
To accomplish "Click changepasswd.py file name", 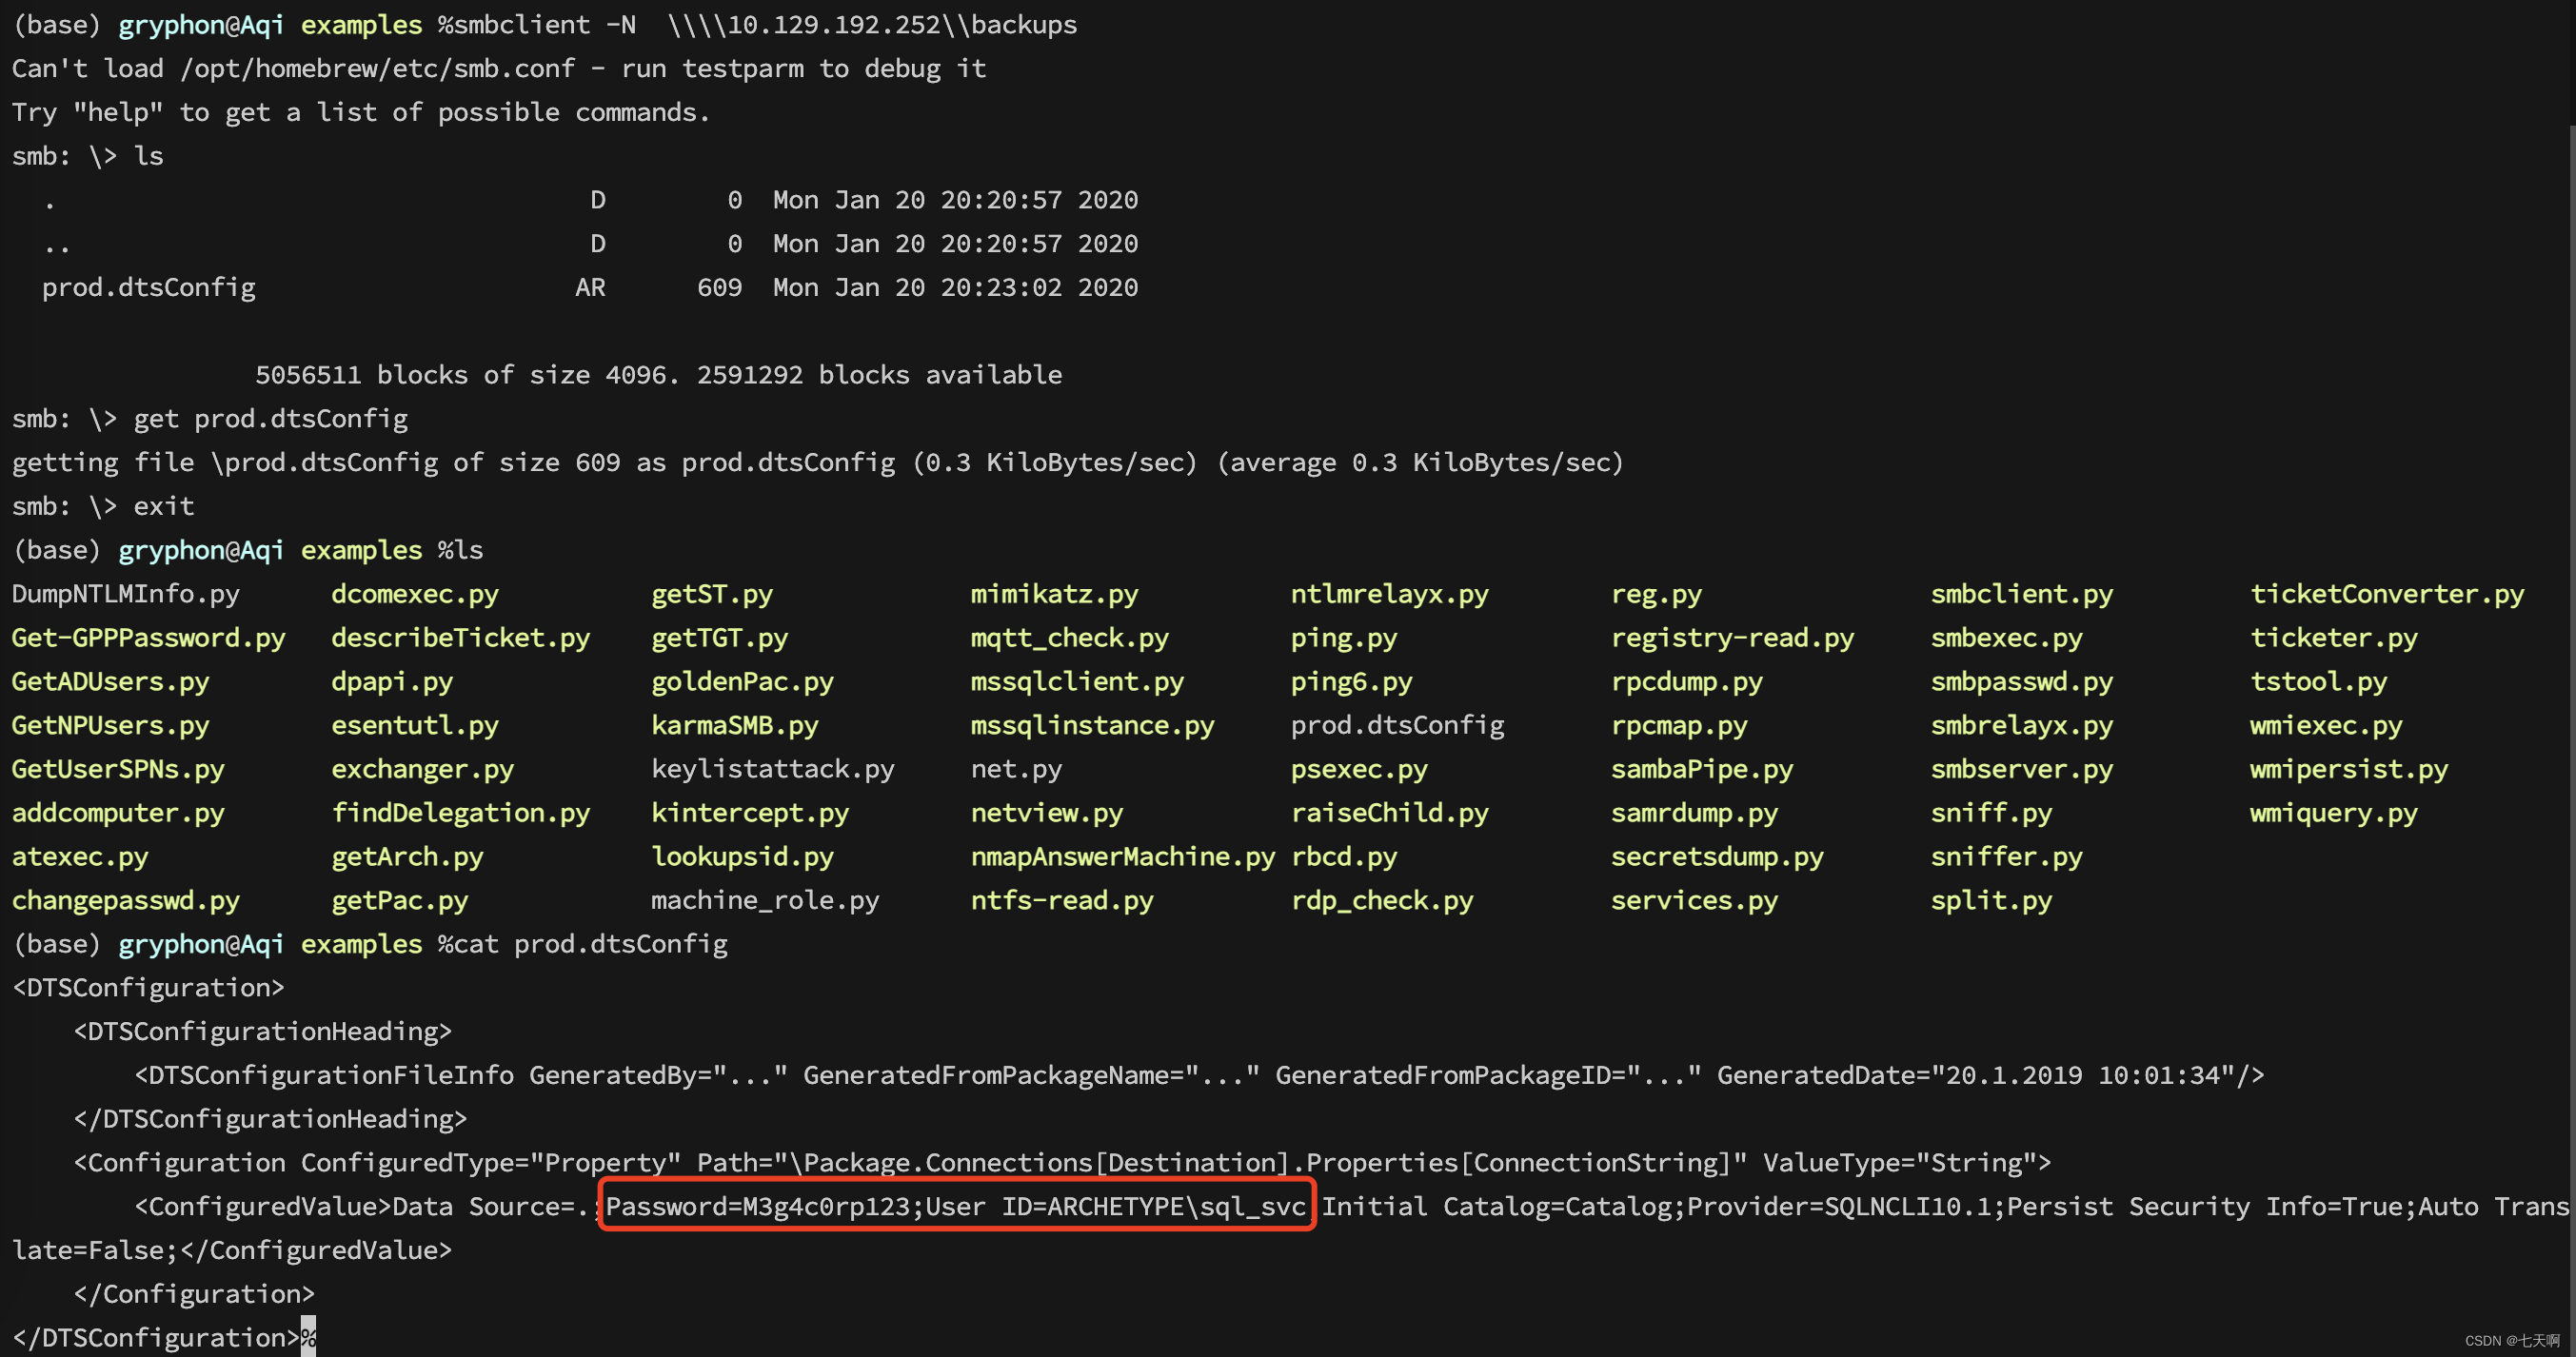I will pyautogui.click(x=126, y=901).
